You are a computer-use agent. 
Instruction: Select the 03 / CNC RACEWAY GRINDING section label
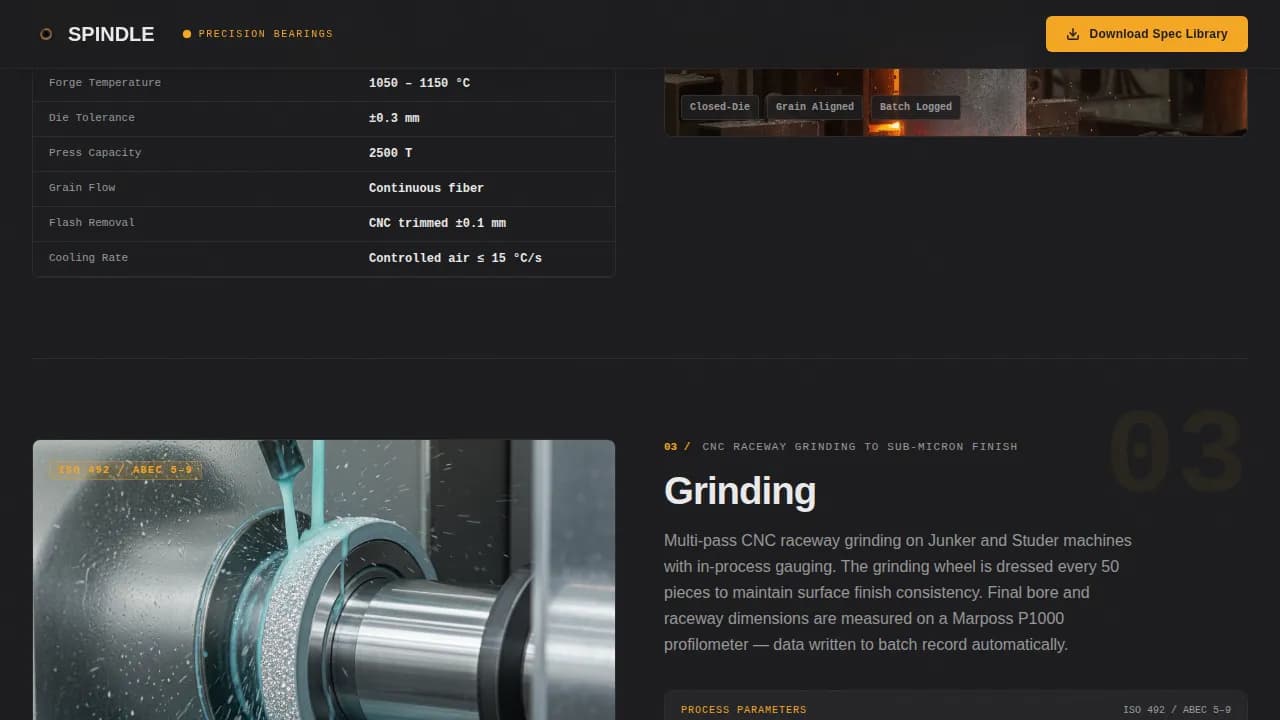pos(840,447)
